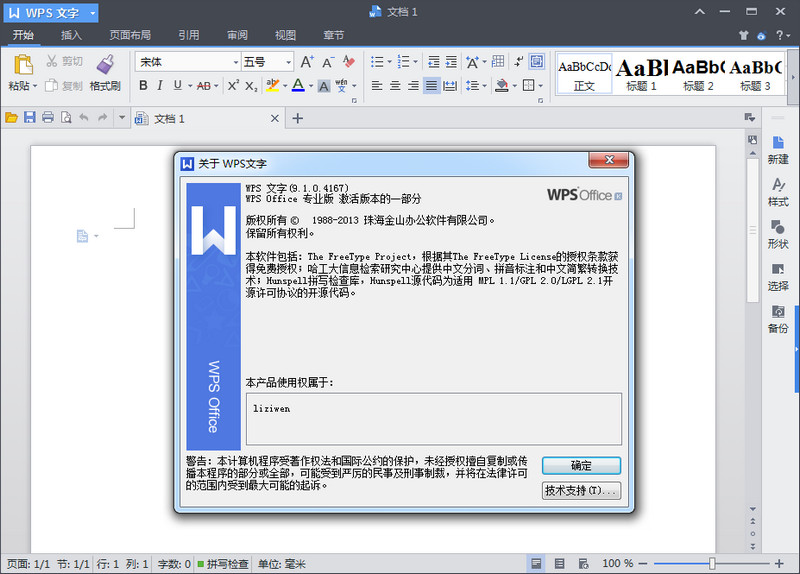Viewport: 800px width, 574px height.
Task: Switch to the 章节 tab
Action: (333, 35)
